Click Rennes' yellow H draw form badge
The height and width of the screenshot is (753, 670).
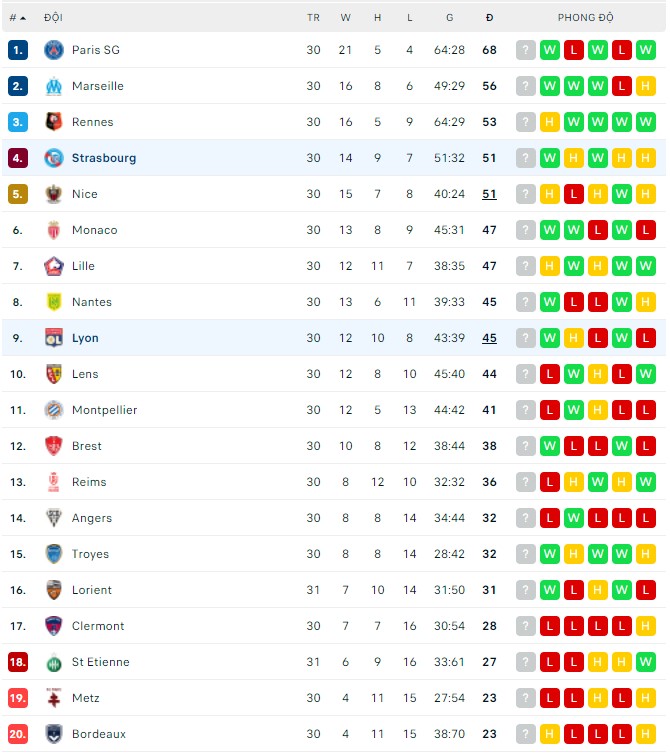(x=550, y=122)
